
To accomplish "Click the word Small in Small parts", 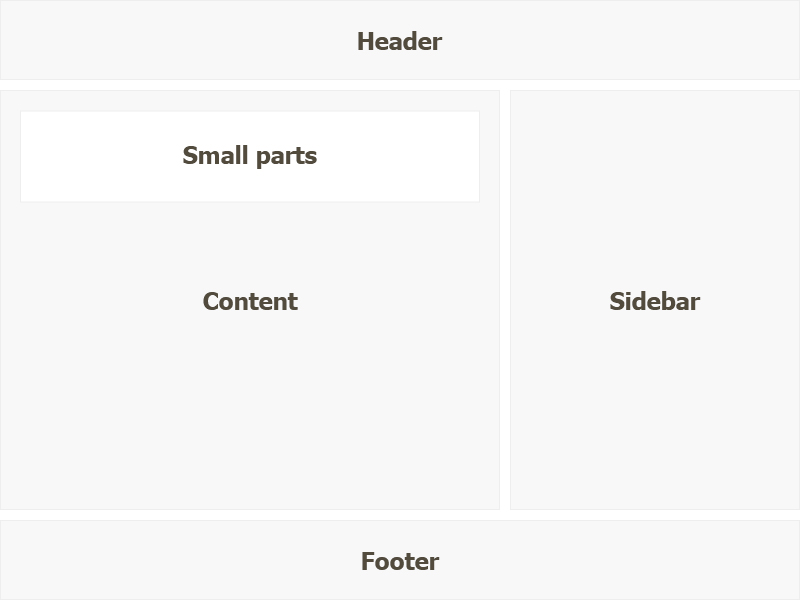I will pyautogui.click(x=215, y=155).
